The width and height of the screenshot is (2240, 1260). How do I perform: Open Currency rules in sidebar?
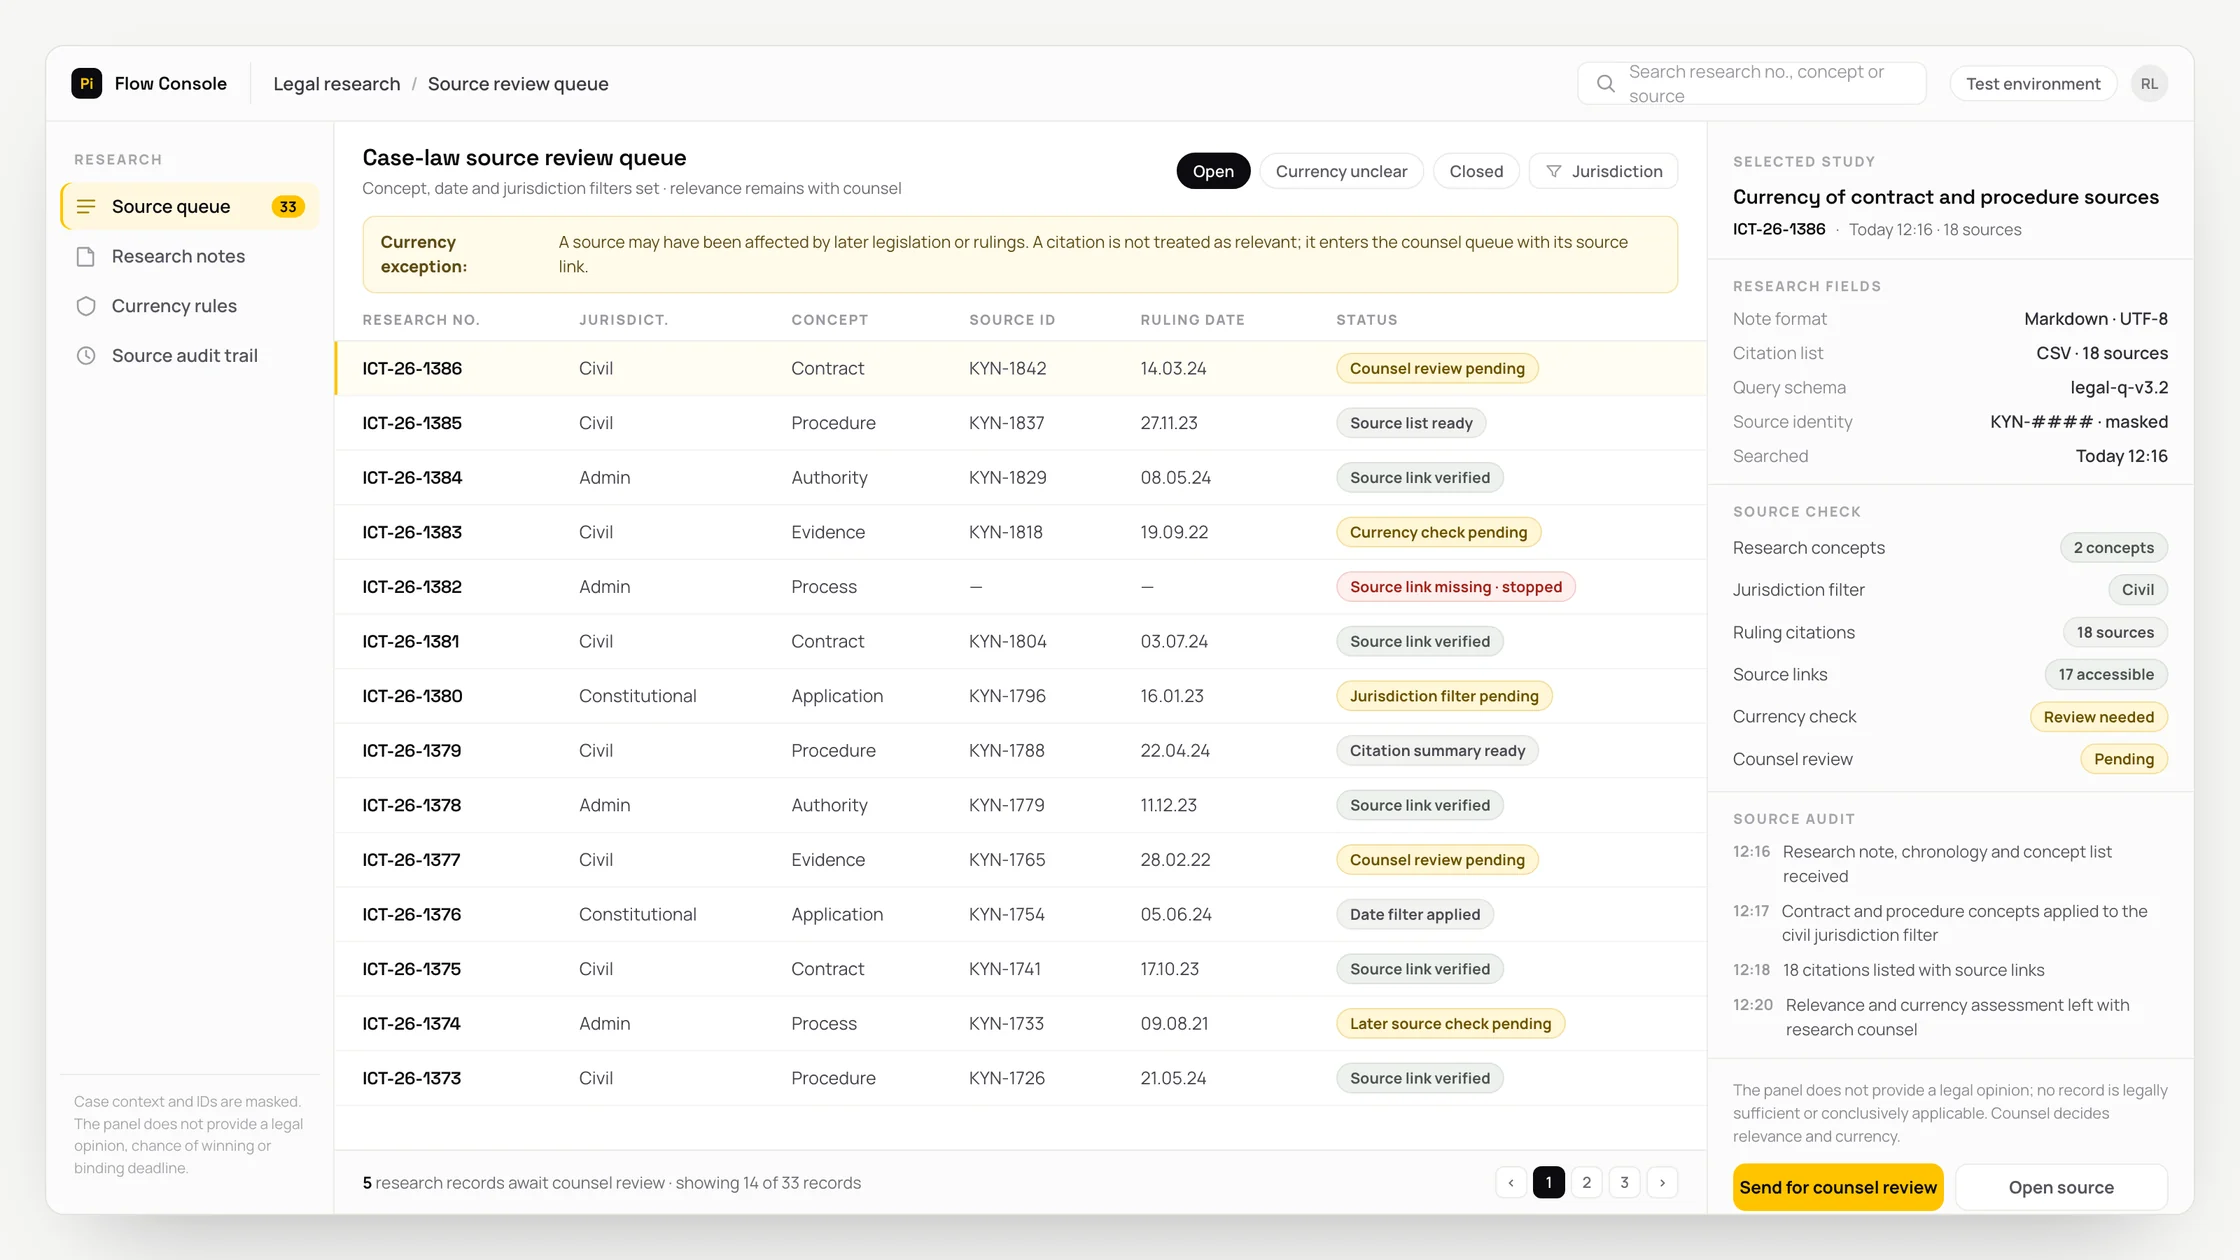pyautogui.click(x=190, y=306)
